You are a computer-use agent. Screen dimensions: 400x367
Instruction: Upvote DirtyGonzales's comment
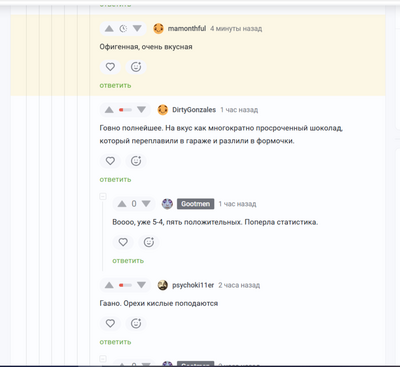tap(109, 110)
